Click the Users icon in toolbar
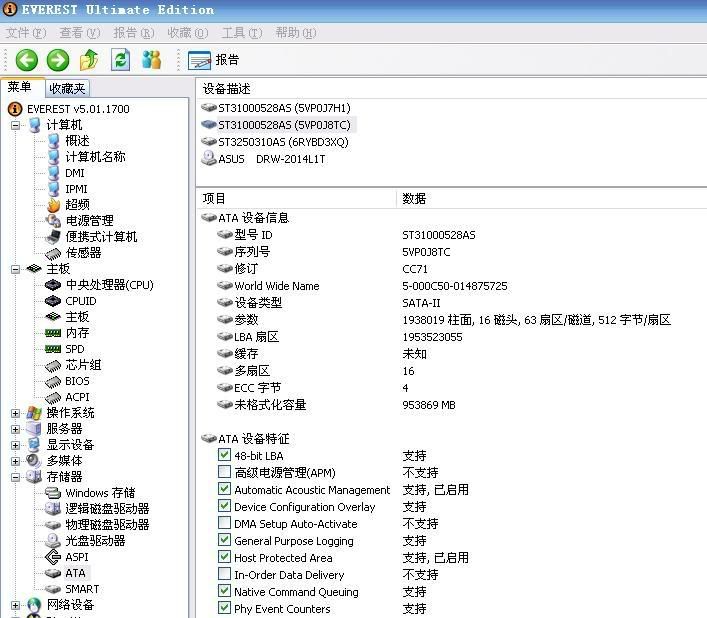 click(x=152, y=60)
